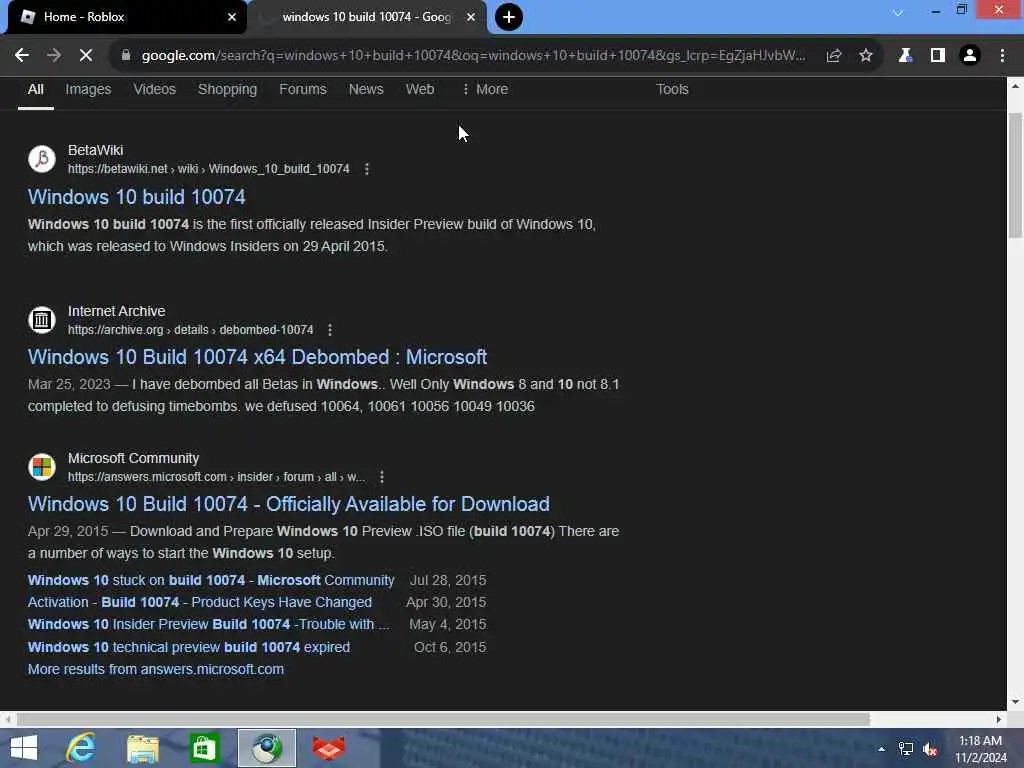
Task: View site security lock information
Action: [126, 56]
